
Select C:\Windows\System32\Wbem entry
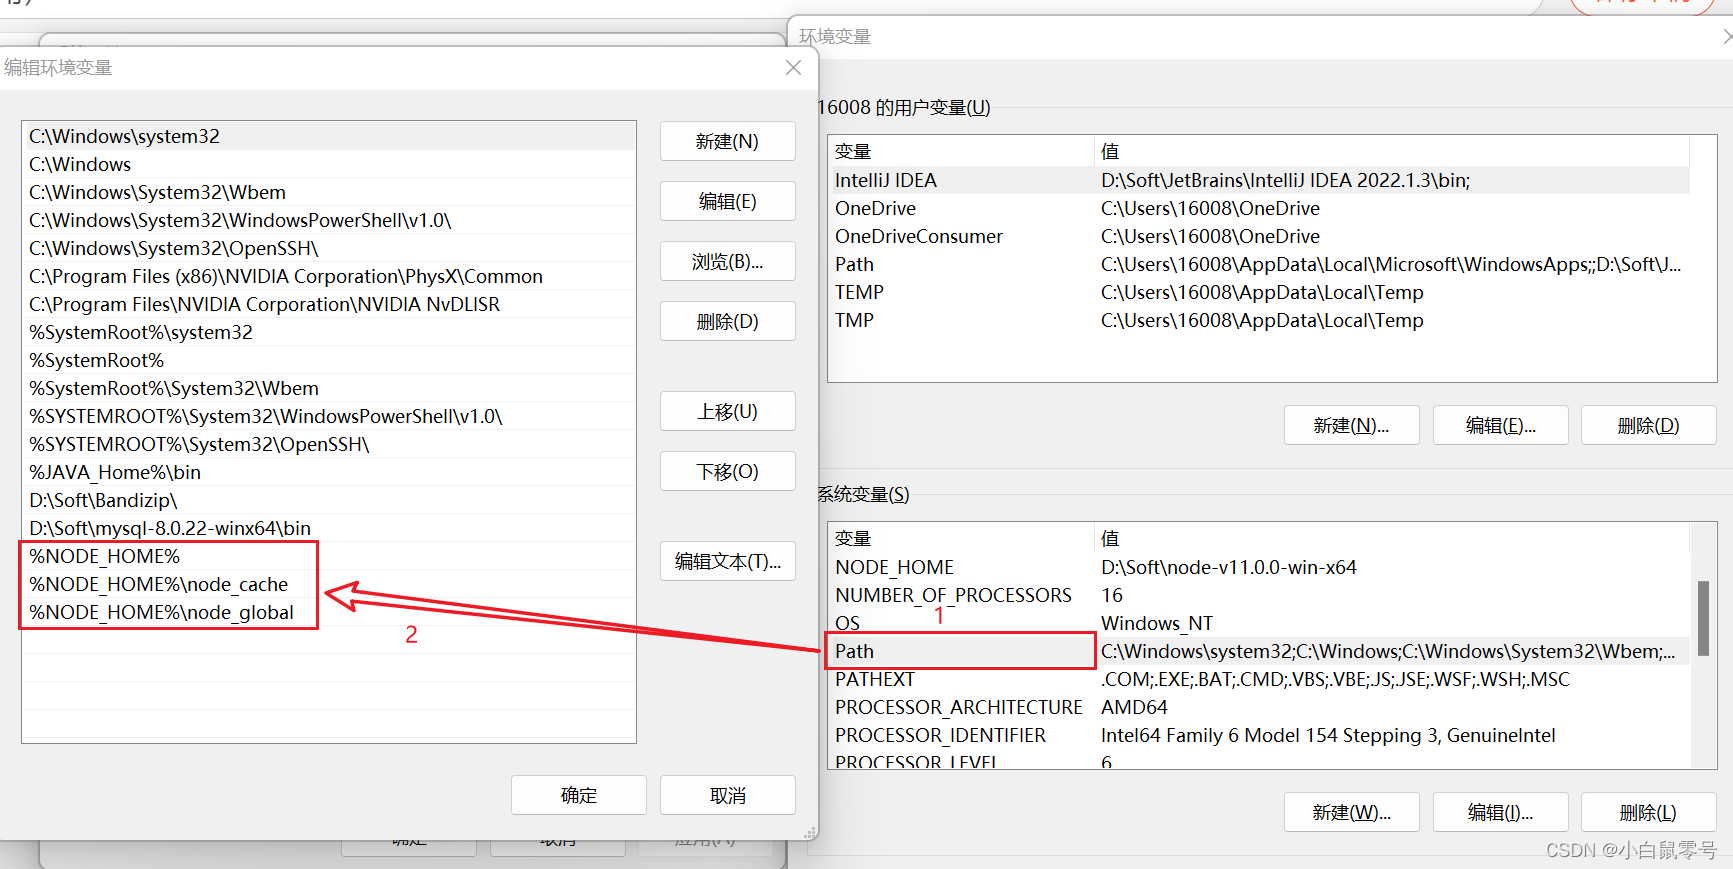click(x=329, y=192)
